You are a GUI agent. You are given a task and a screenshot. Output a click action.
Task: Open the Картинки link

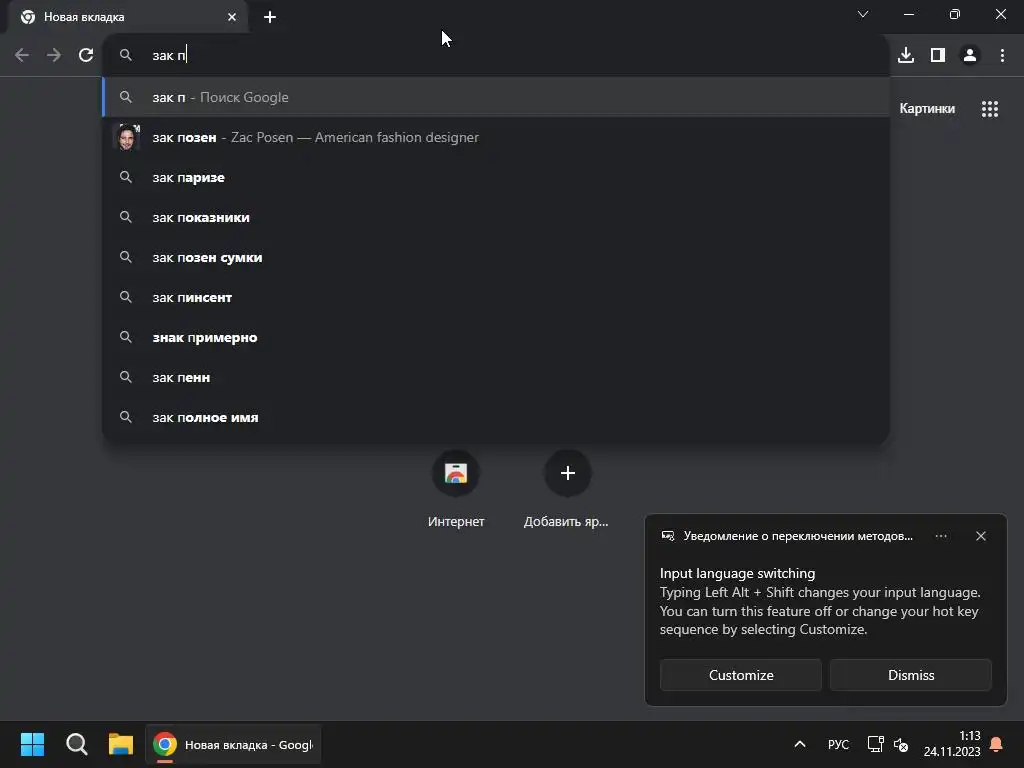coord(927,108)
